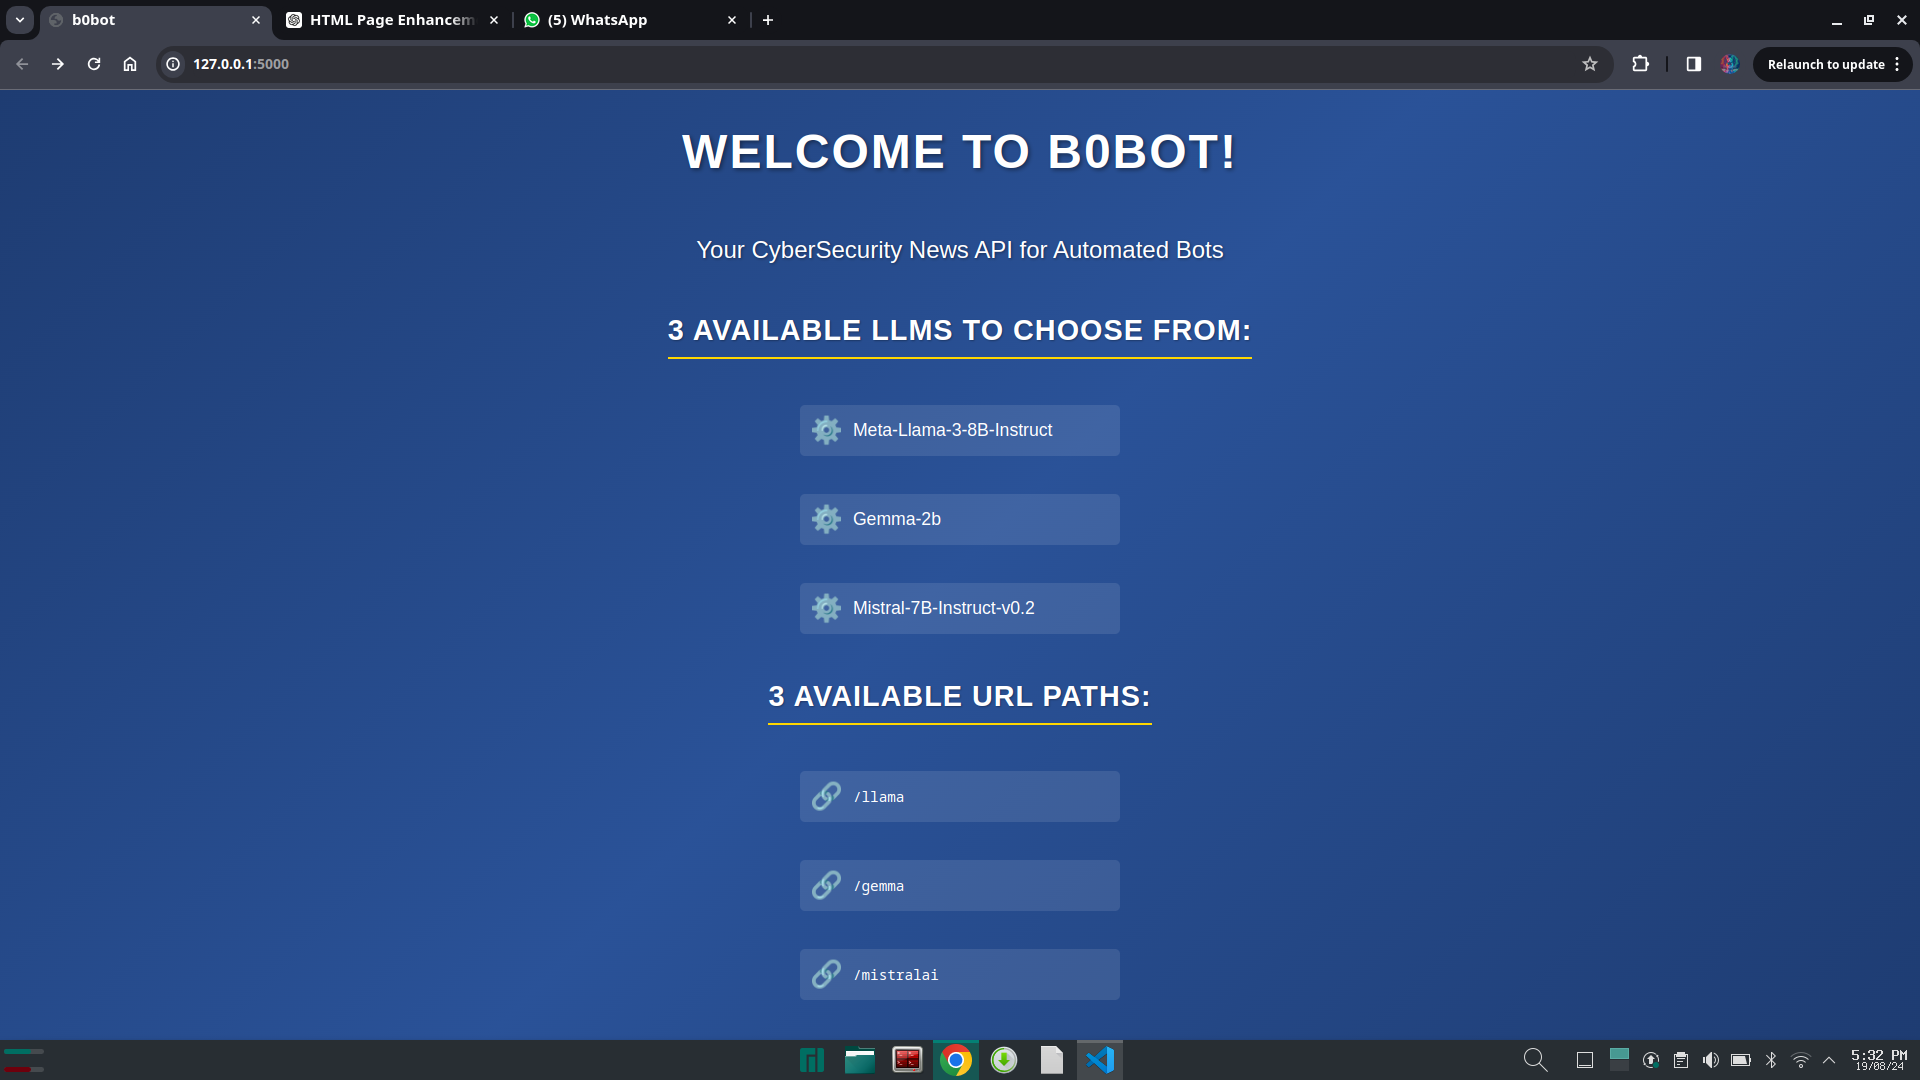Click the gear icon next to Gemma-2b
Viewport: 1920px width, 1080px height.
pos(826,519)
